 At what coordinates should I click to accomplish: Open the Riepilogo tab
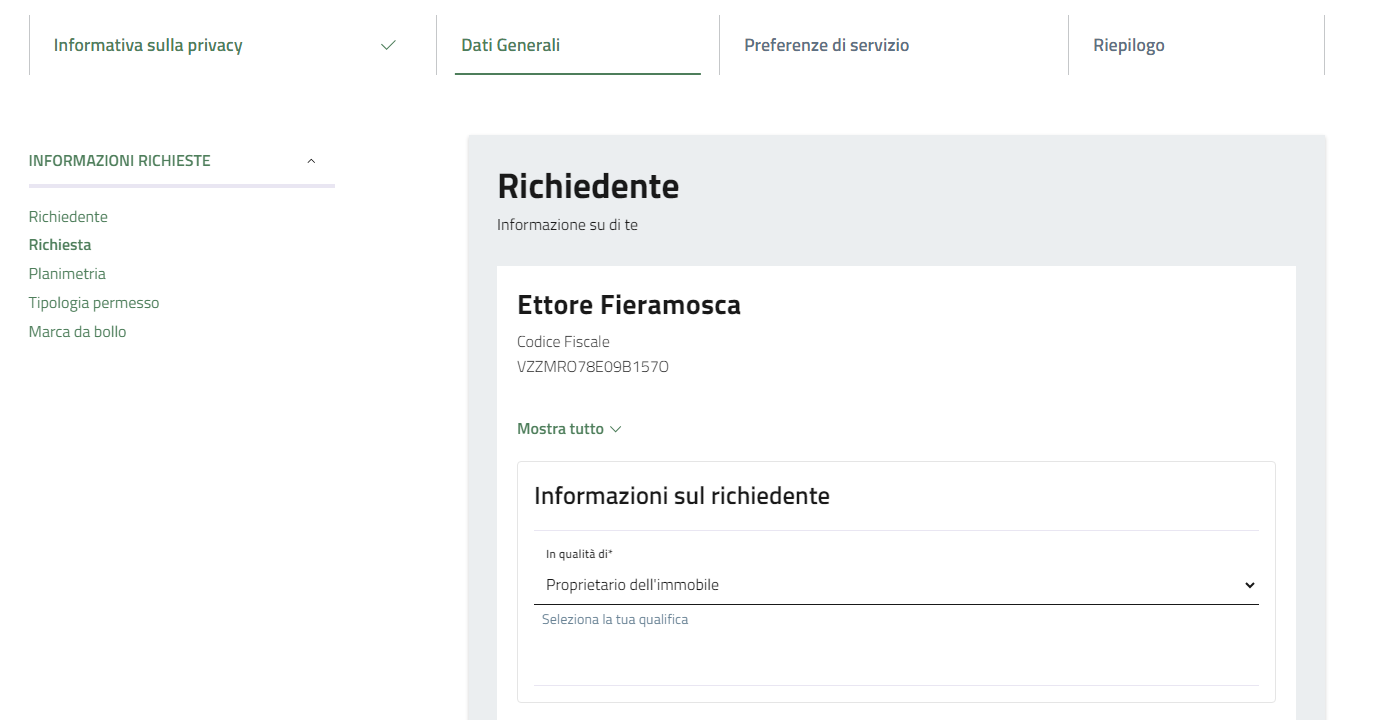[1128, 45]
